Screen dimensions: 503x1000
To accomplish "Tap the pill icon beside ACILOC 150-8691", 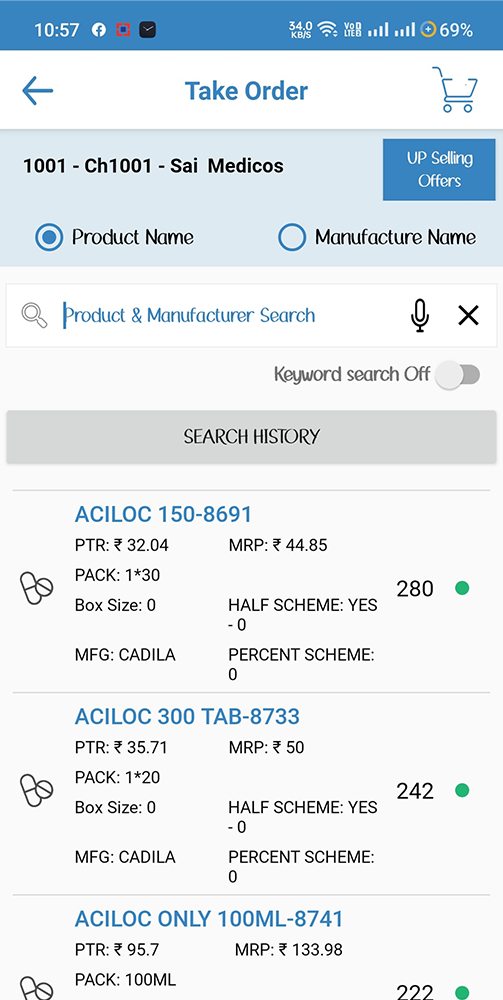I will 36,588.
